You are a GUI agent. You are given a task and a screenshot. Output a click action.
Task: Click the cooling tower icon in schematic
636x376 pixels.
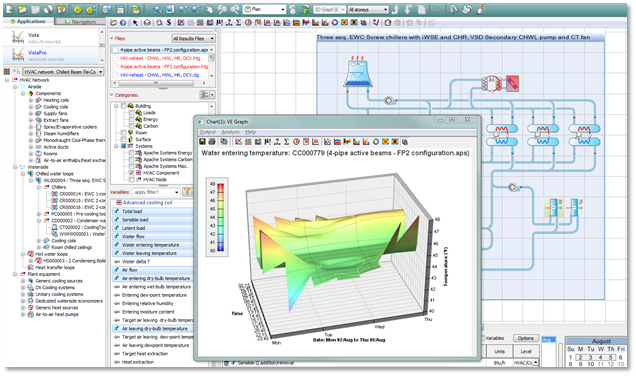[357, 72]
